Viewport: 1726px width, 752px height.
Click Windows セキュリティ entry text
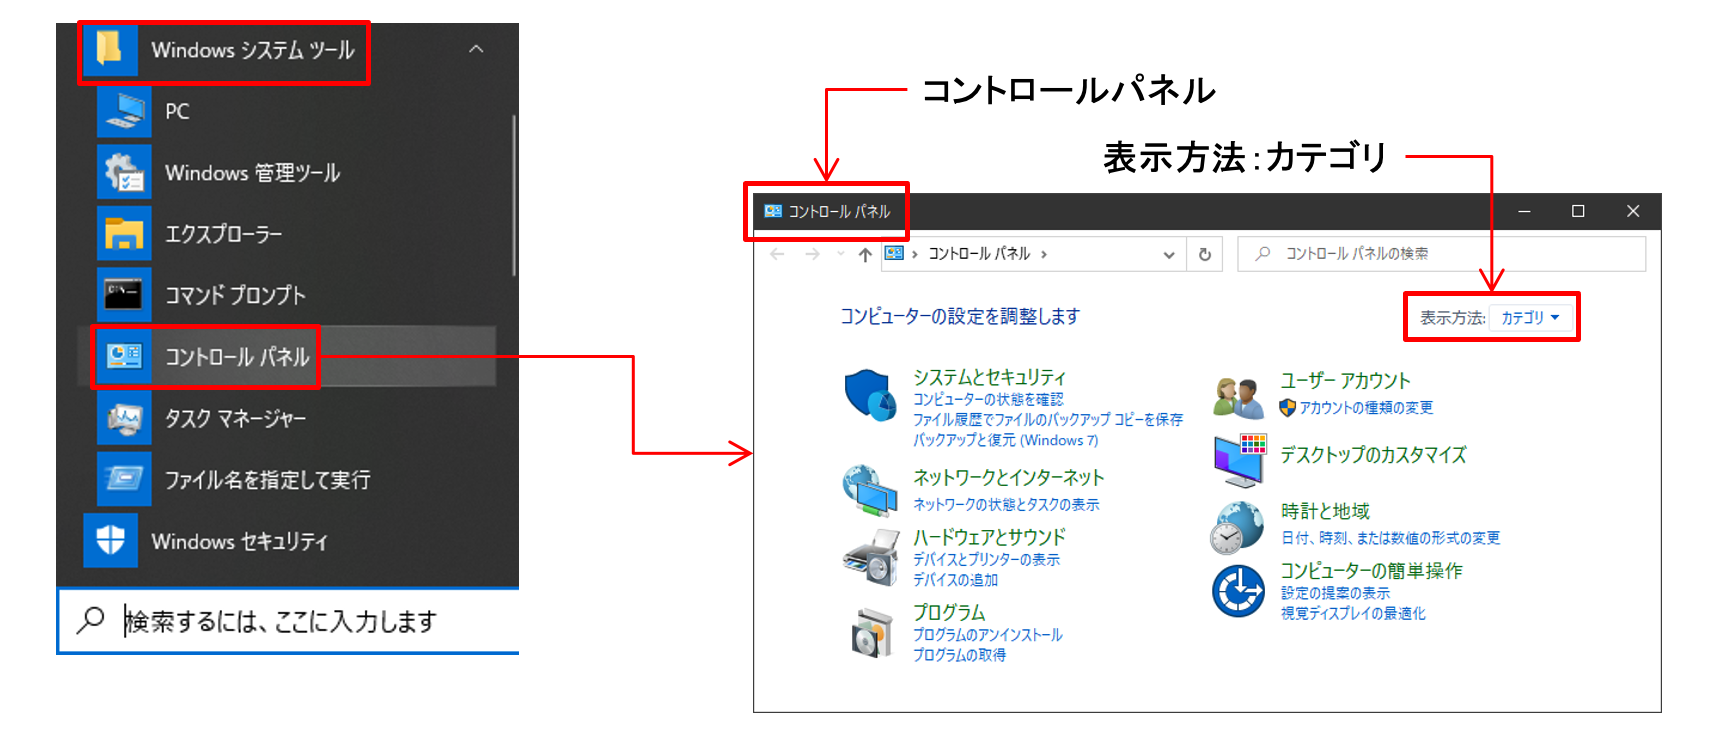pos(239,541)
